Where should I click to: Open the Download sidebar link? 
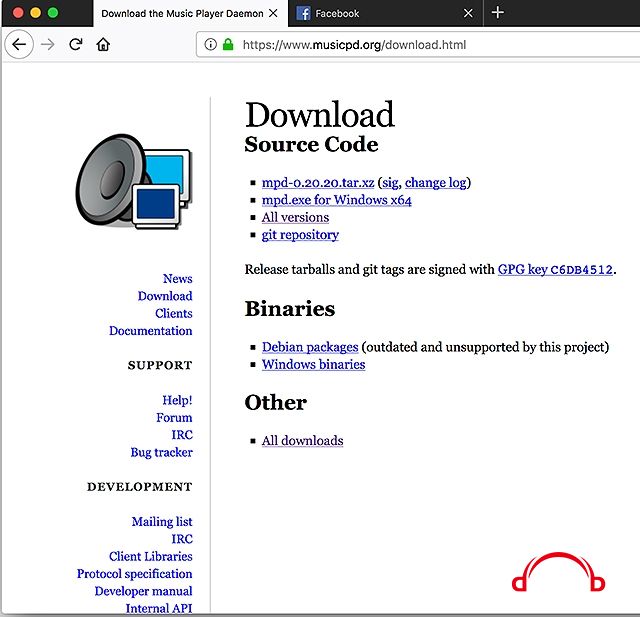click(165, 296)
